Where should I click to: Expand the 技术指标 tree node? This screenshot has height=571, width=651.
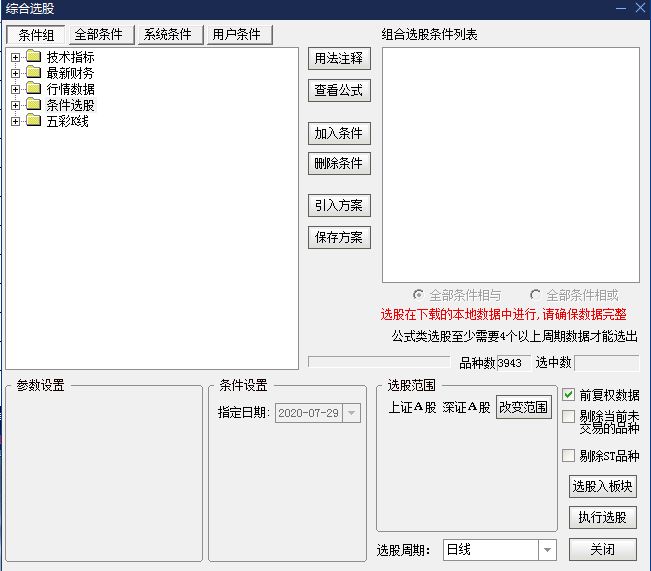pos(15,57)
